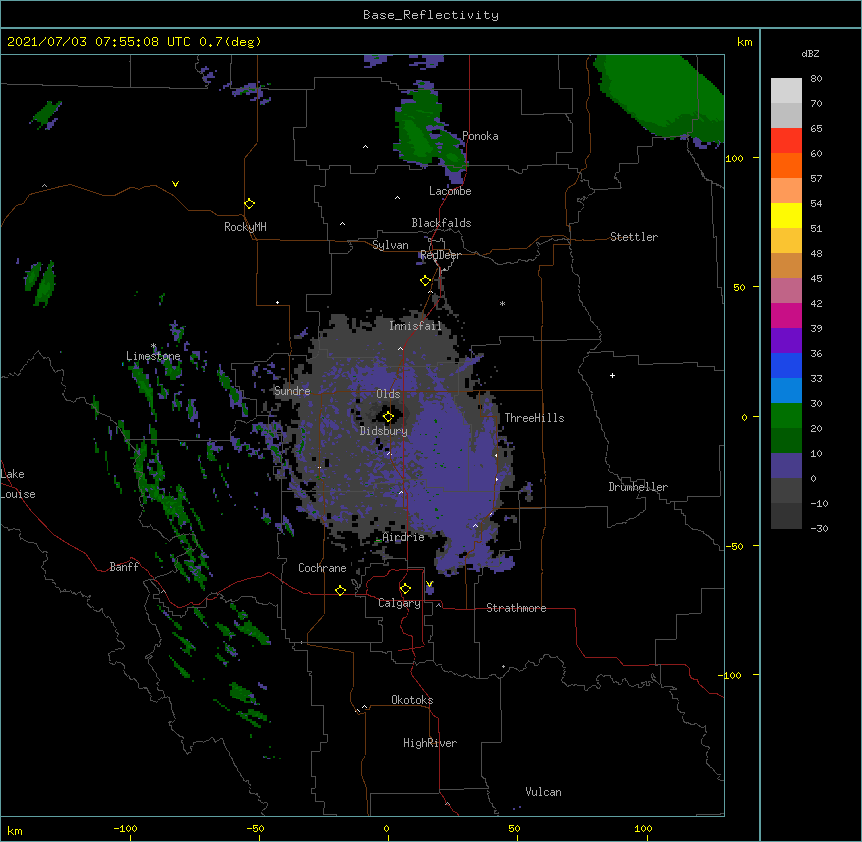Click the yellow diamond marker near RockyMH
The height and width of the screenshot is (842, 862).
[x=250, y=204]
